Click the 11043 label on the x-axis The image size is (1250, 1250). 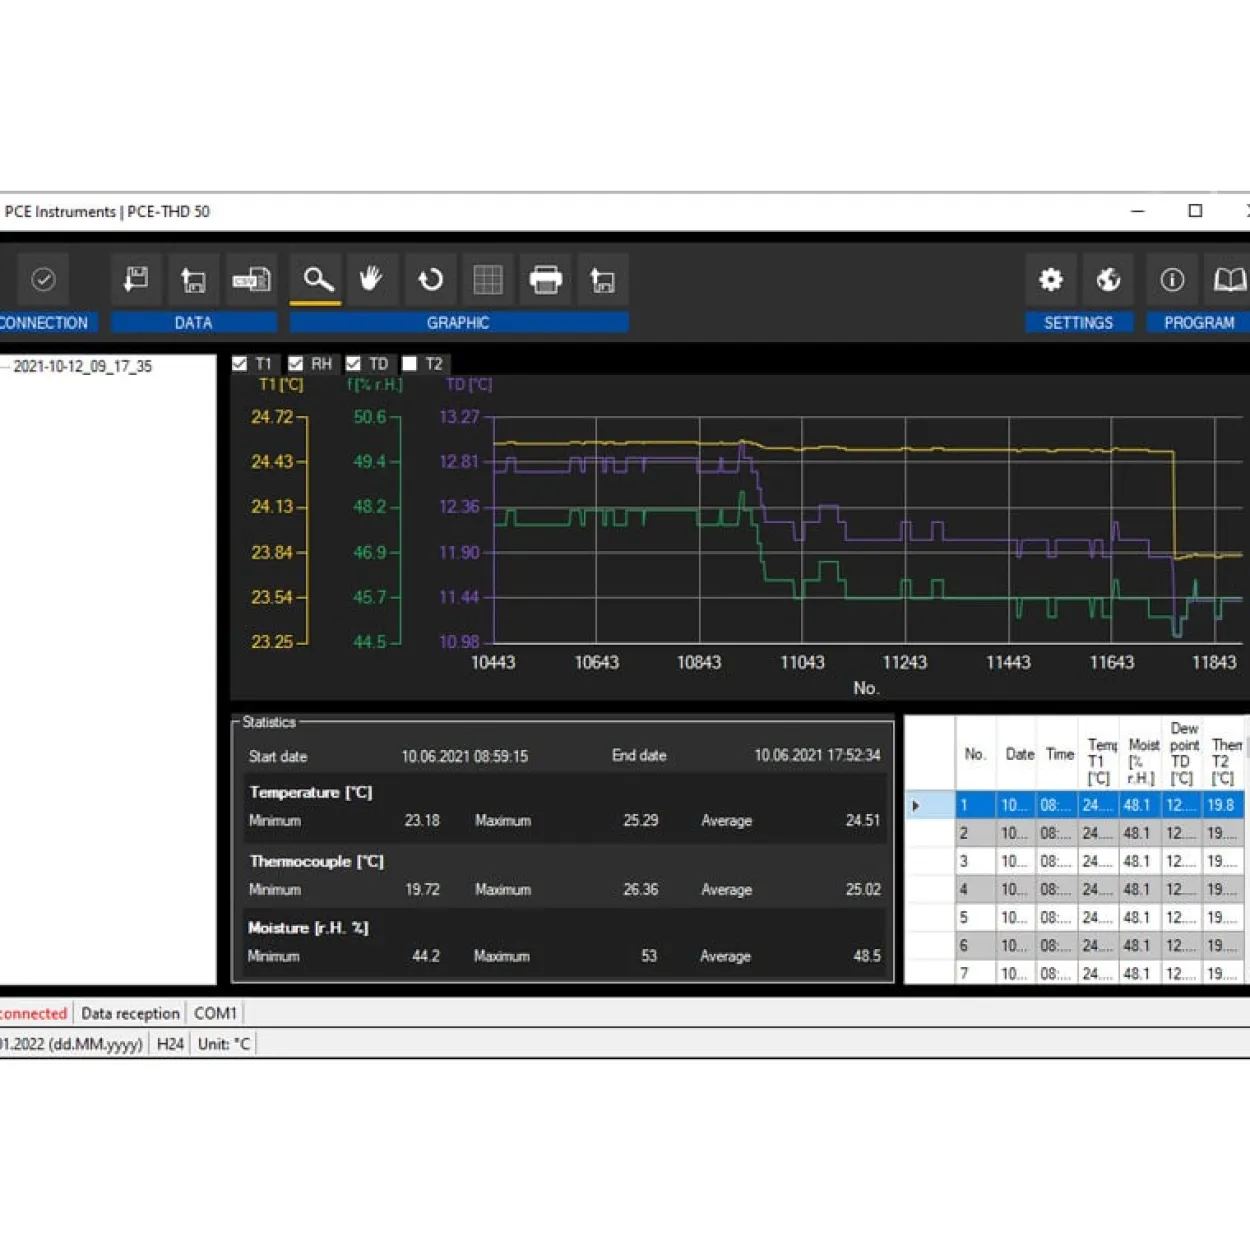pos(802,662)
